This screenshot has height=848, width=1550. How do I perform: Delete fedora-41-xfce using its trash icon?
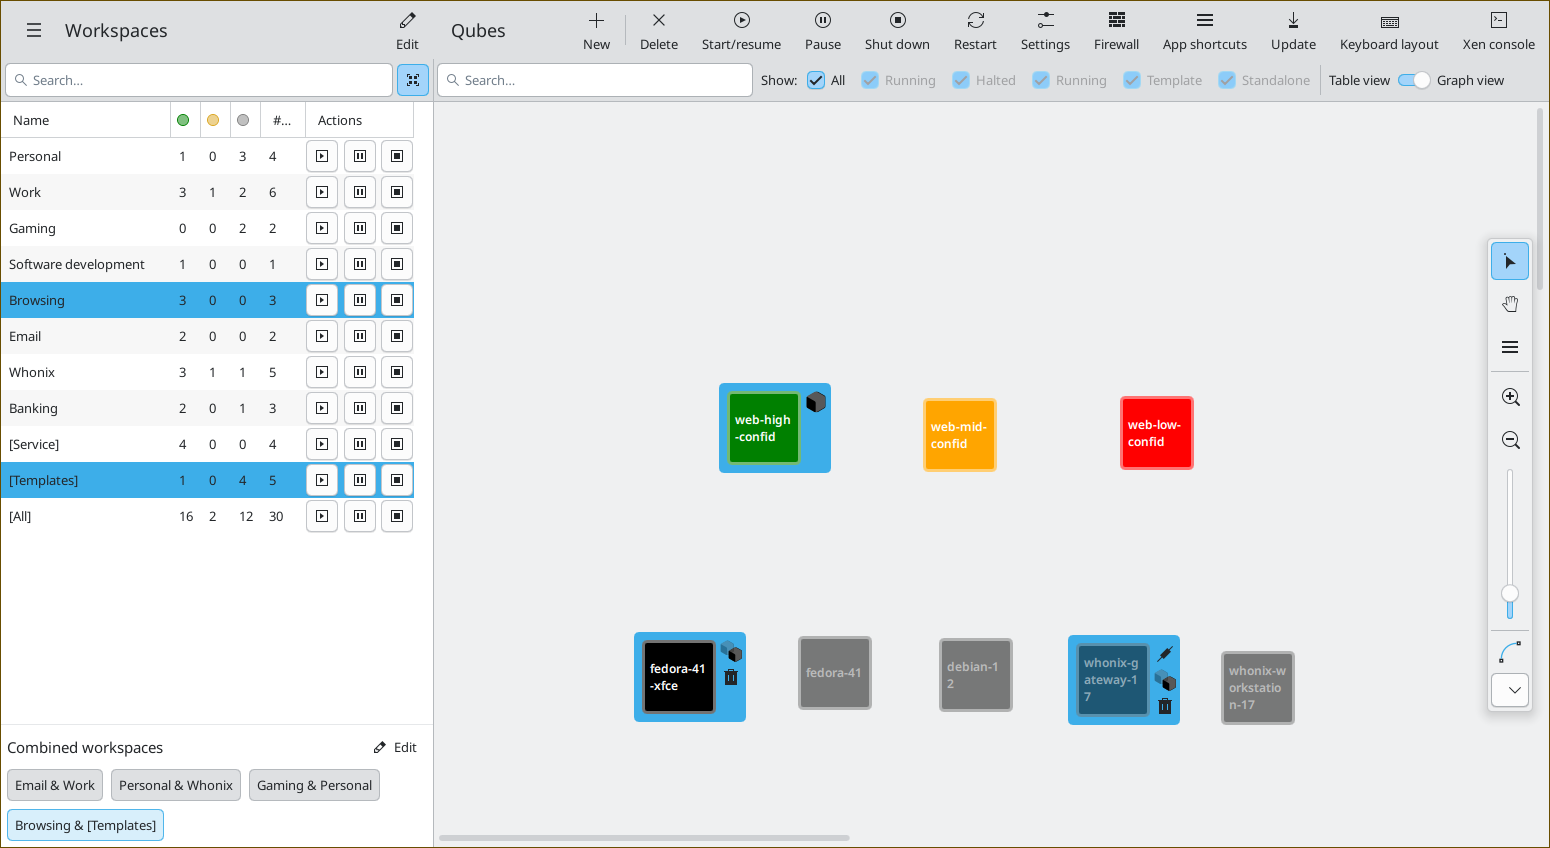pyautogui.click(x=731, y=677)
